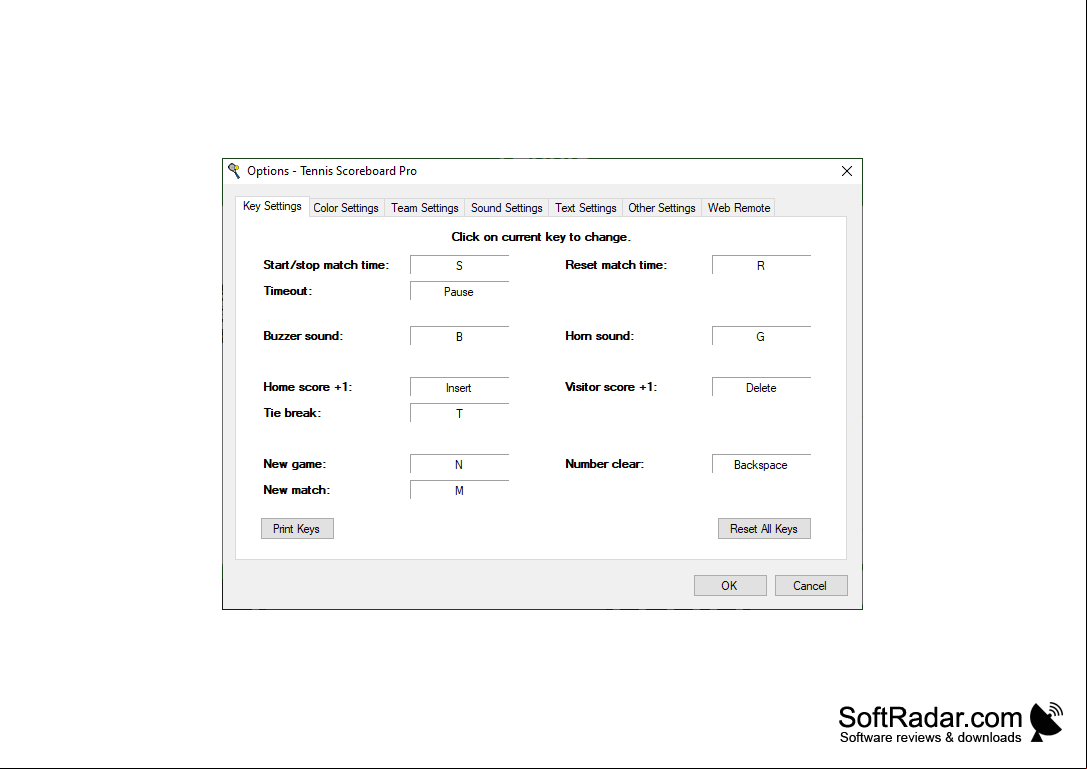The image size is (1087, 769).
Task: Change the New match key field
Action: (459, 491)
